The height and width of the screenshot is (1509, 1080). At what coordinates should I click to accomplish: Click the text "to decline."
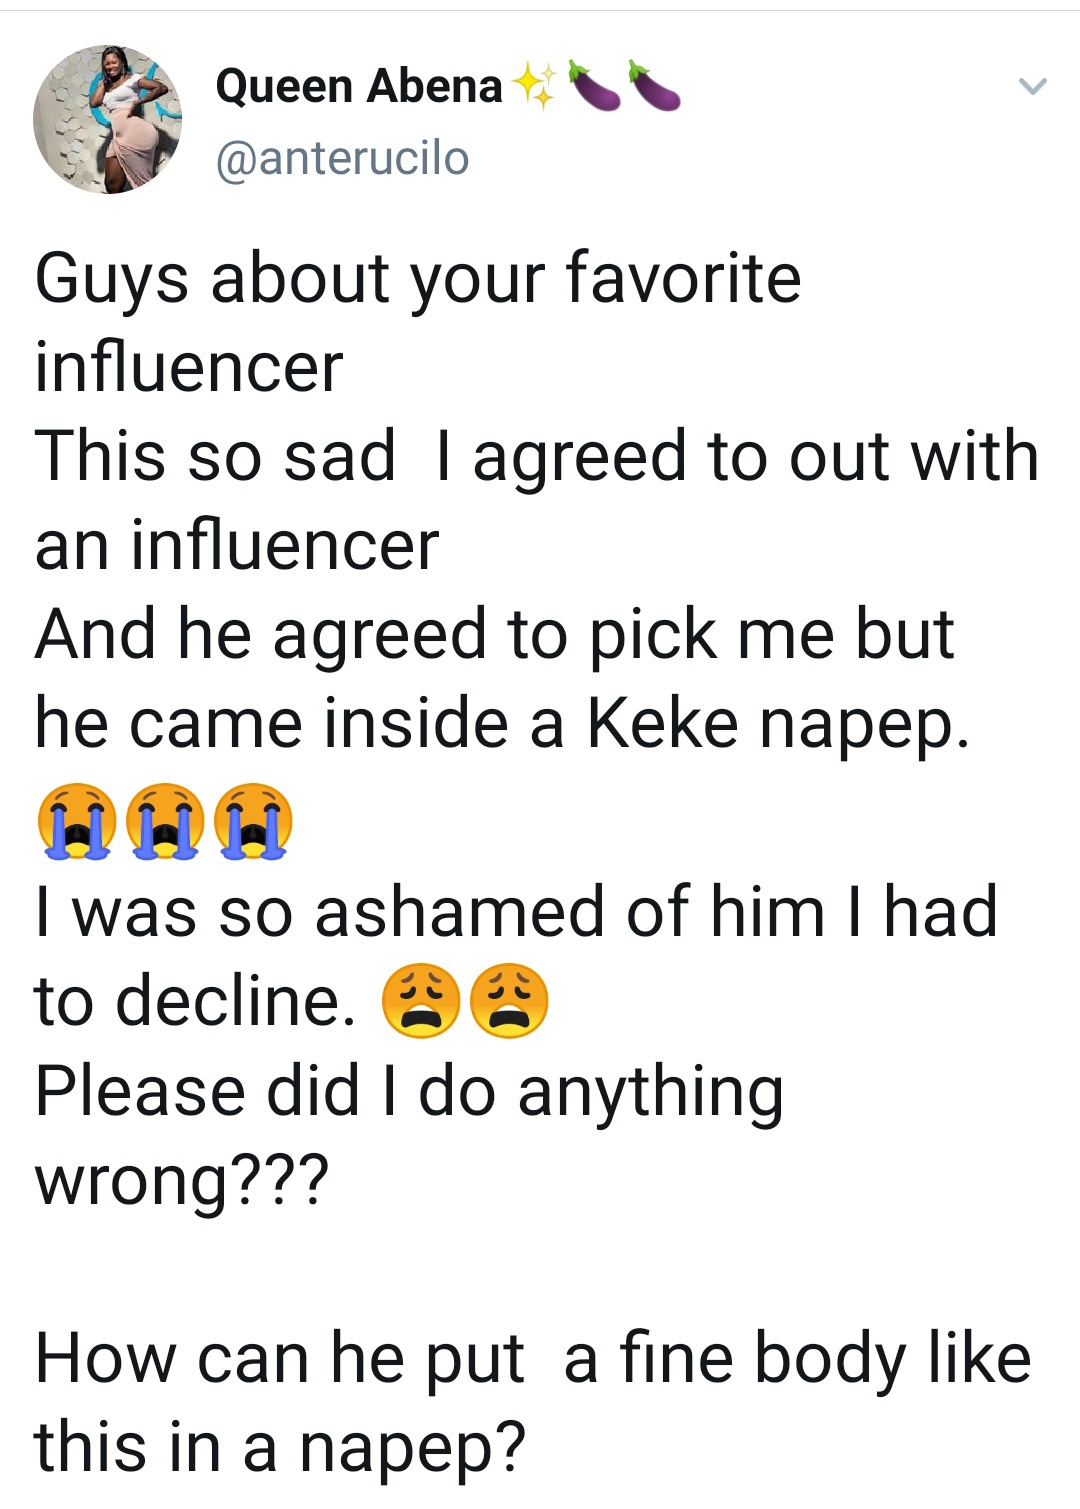tap(195, 1001)
